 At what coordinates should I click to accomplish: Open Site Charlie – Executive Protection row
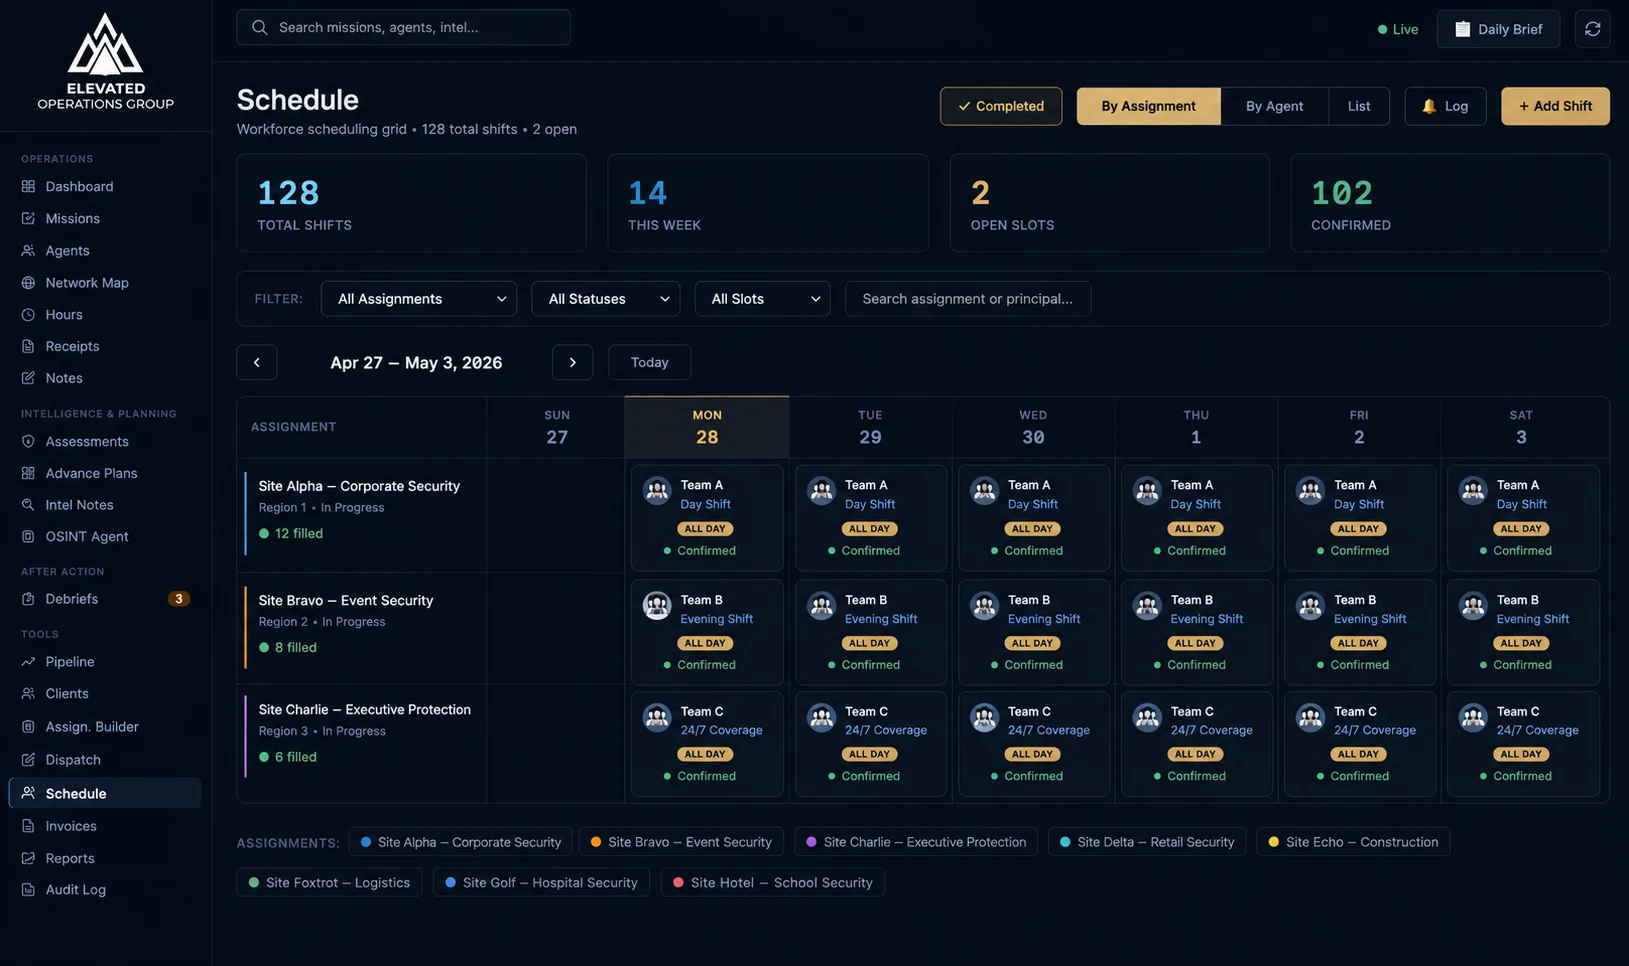[x=361, y=743]
